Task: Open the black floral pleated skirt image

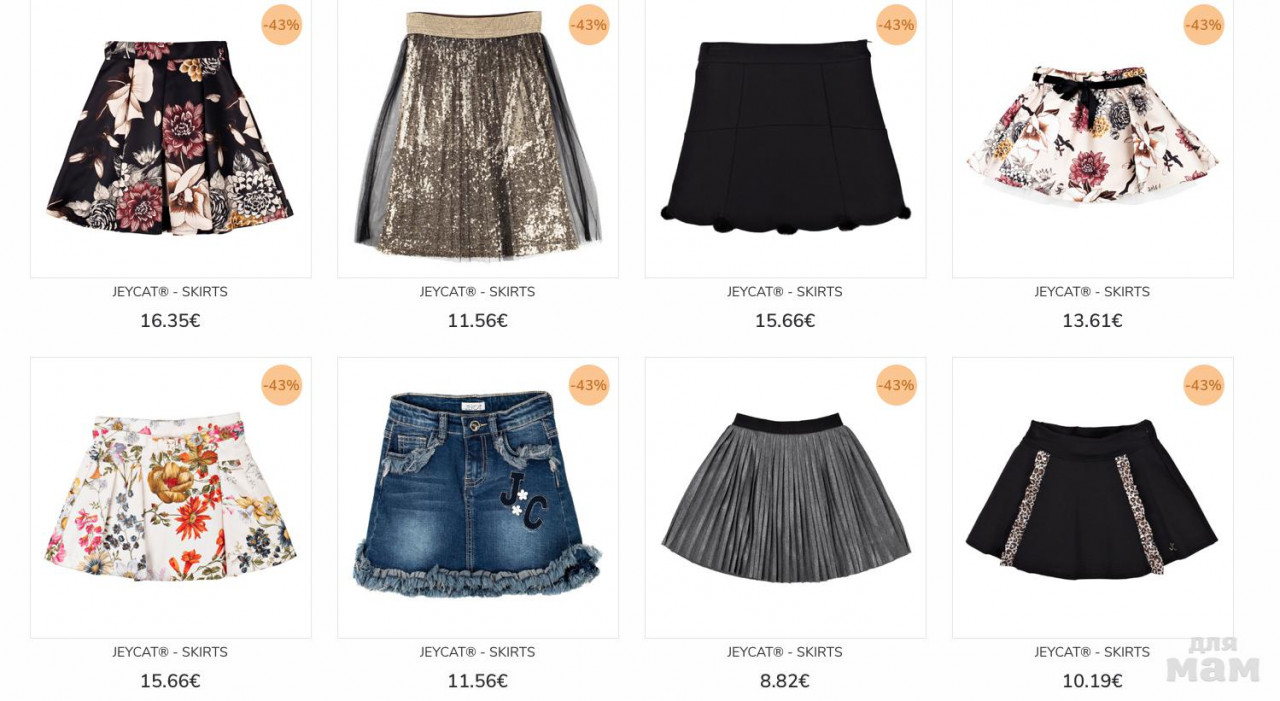Action: tap(170, 137)
